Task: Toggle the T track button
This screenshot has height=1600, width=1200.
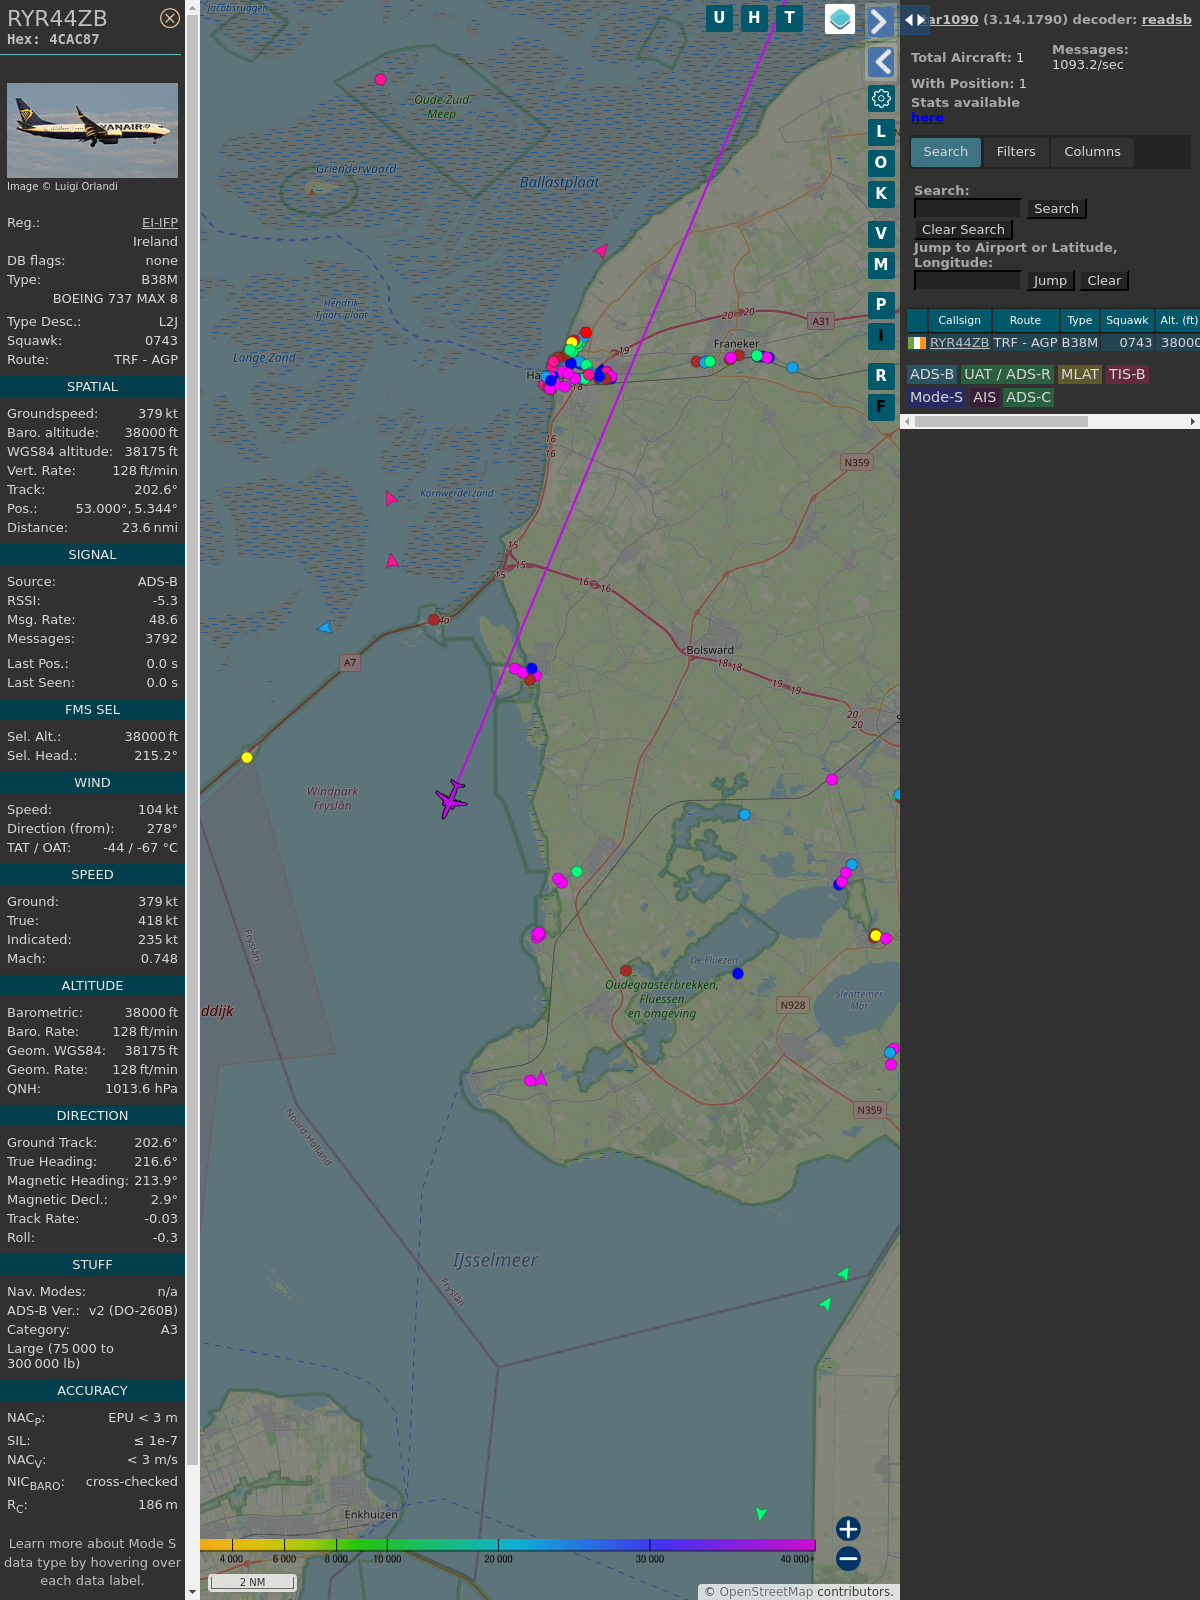Action: coord(789,18)
